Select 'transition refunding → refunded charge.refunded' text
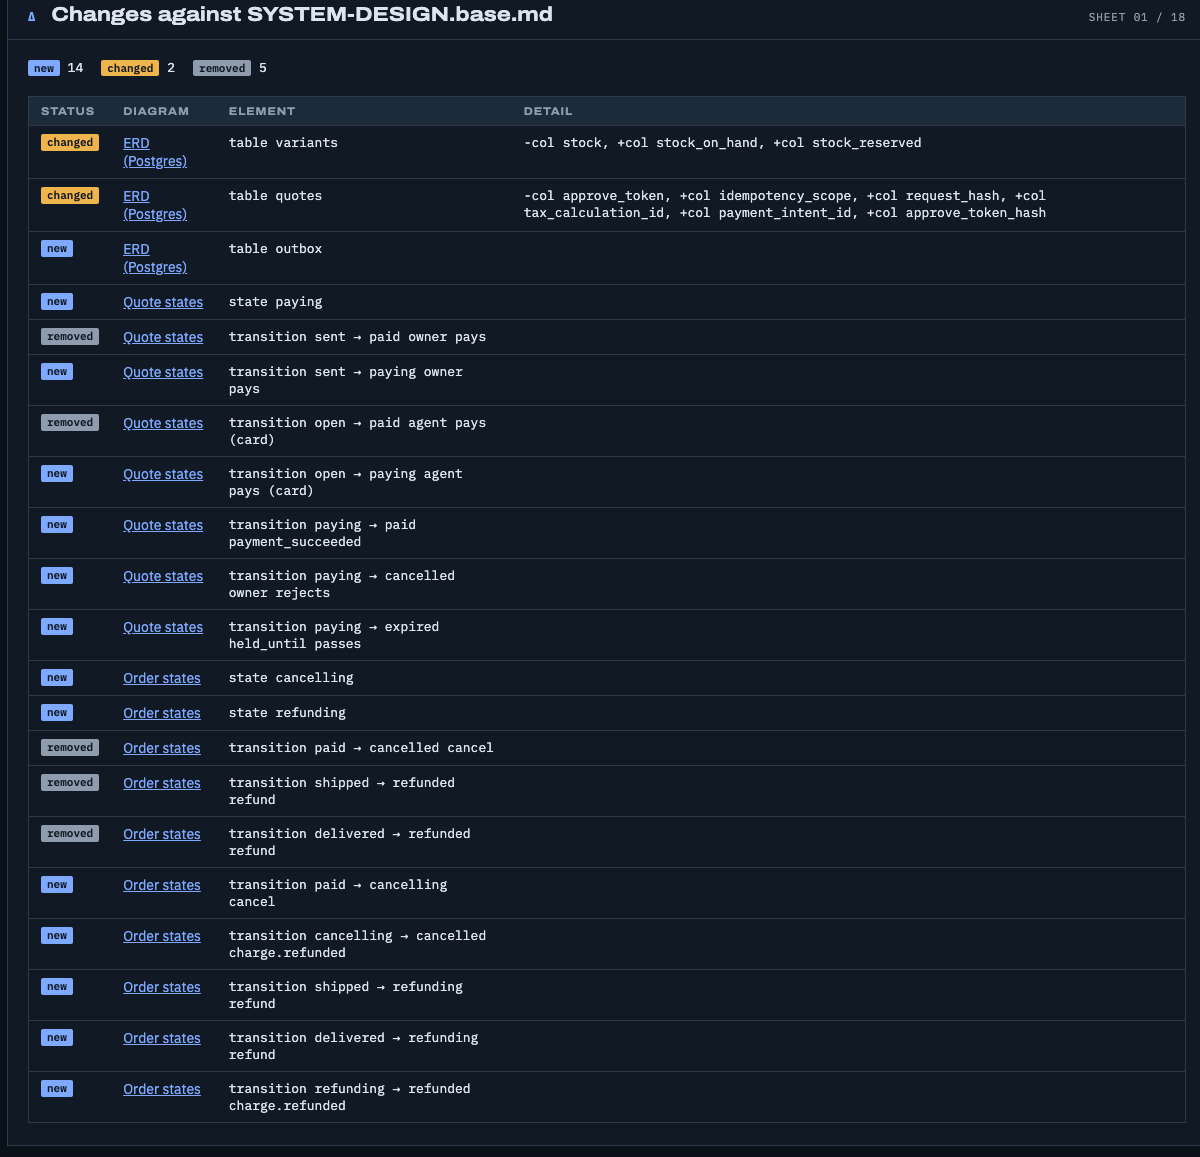This screenshot has width=1200, height=1157. coord(349,1097)
